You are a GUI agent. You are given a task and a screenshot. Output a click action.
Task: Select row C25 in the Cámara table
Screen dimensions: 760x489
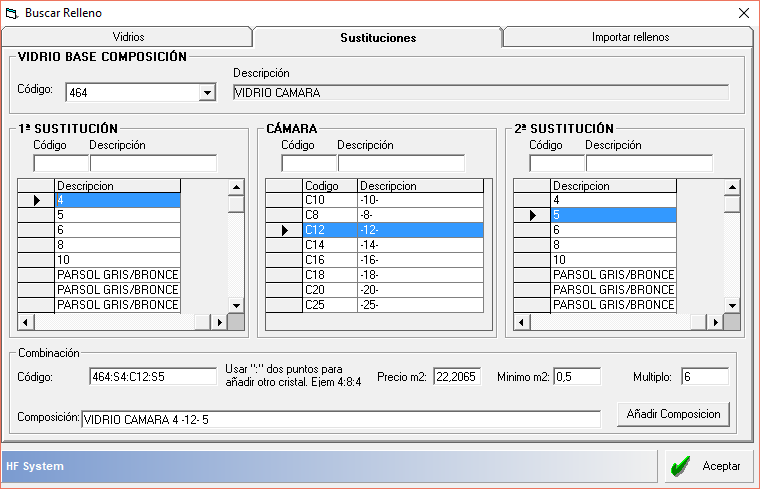(x=330, y=305)
